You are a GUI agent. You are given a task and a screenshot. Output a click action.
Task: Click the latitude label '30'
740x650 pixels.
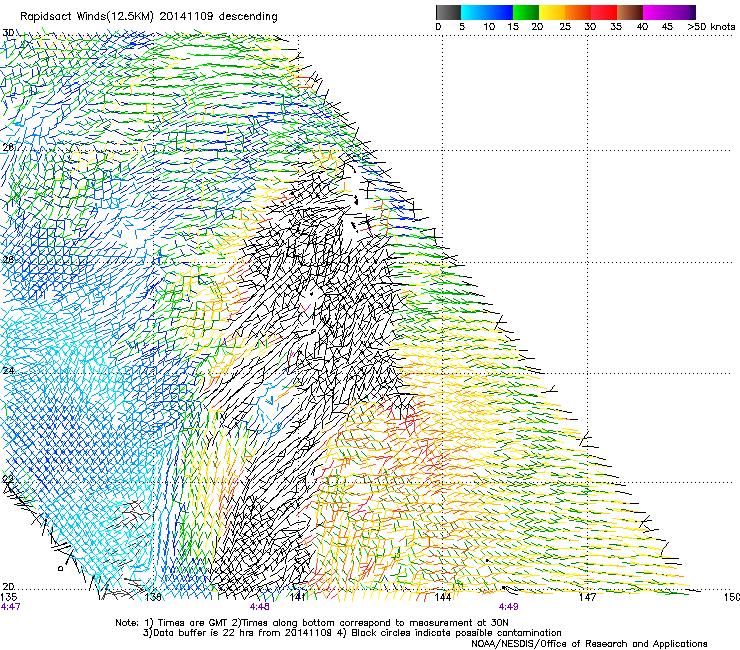(8, 33)
